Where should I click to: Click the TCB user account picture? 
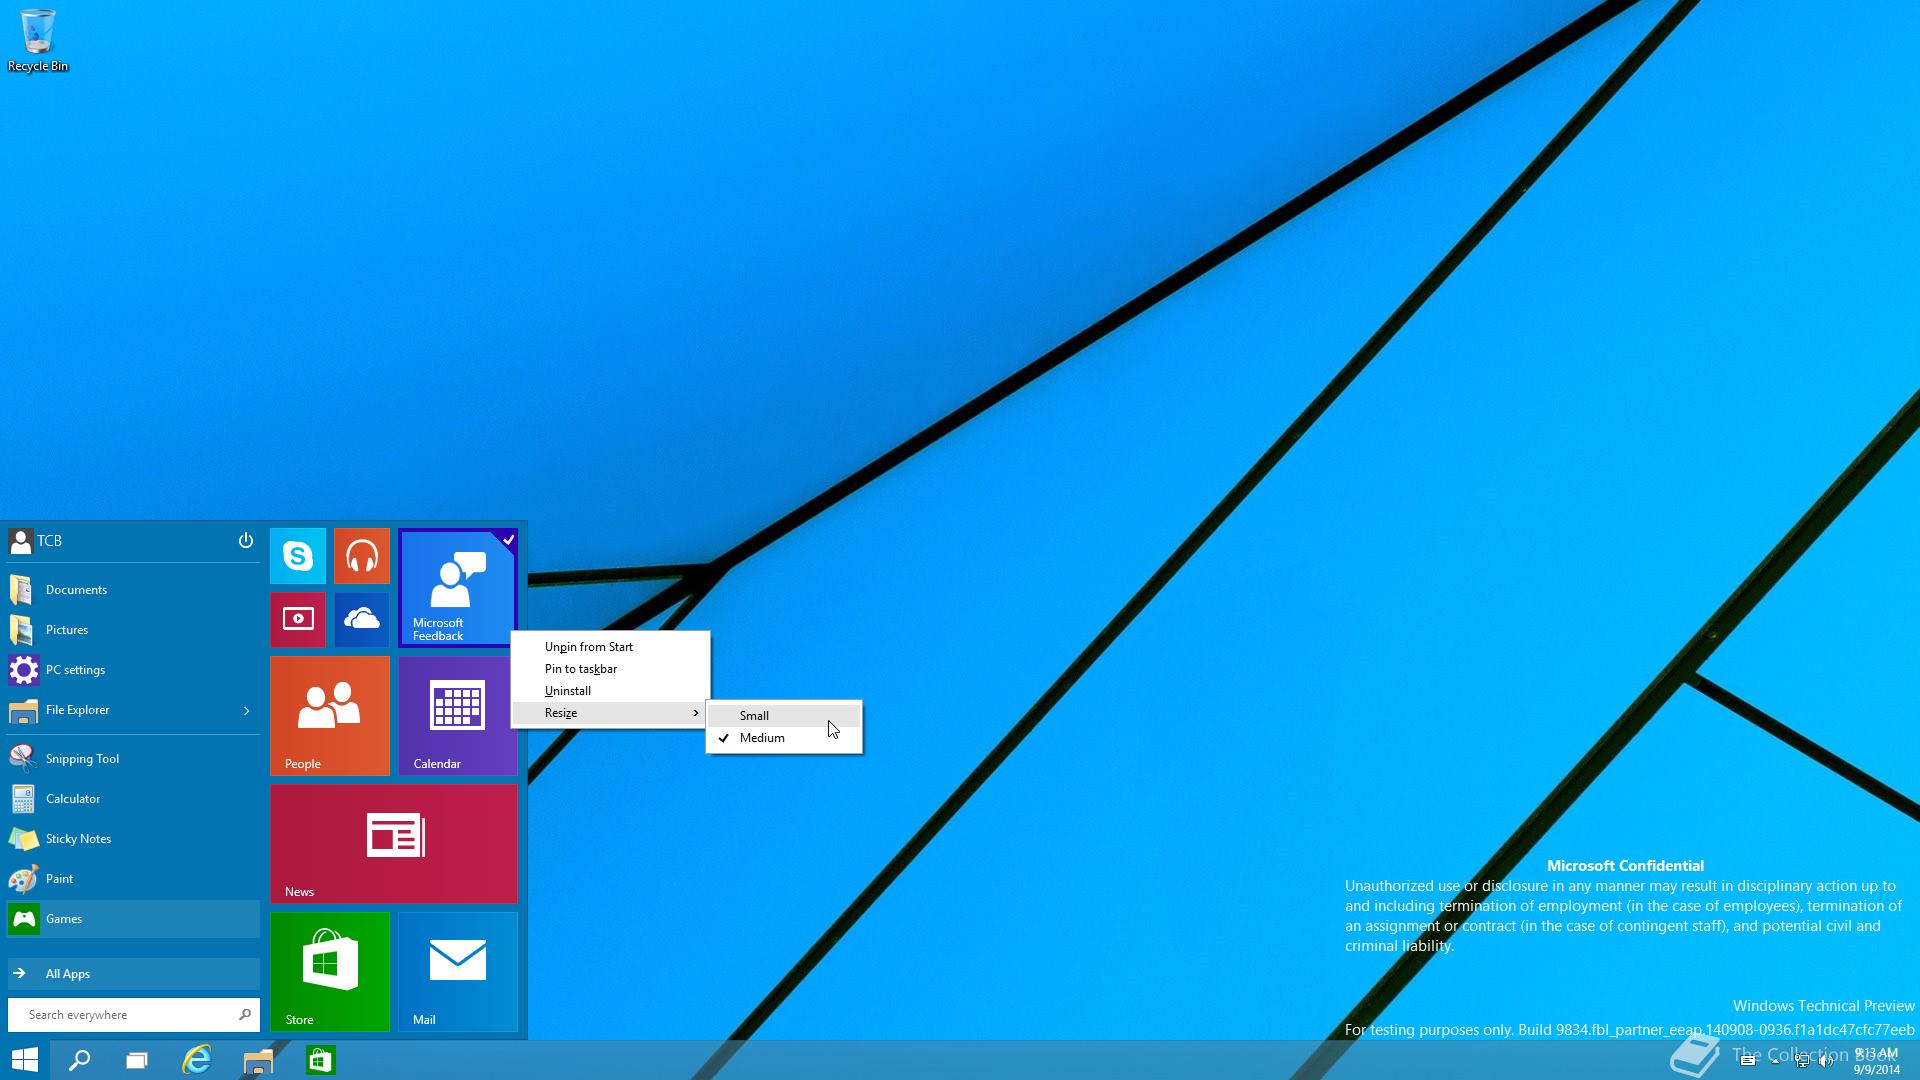point(20,541)
